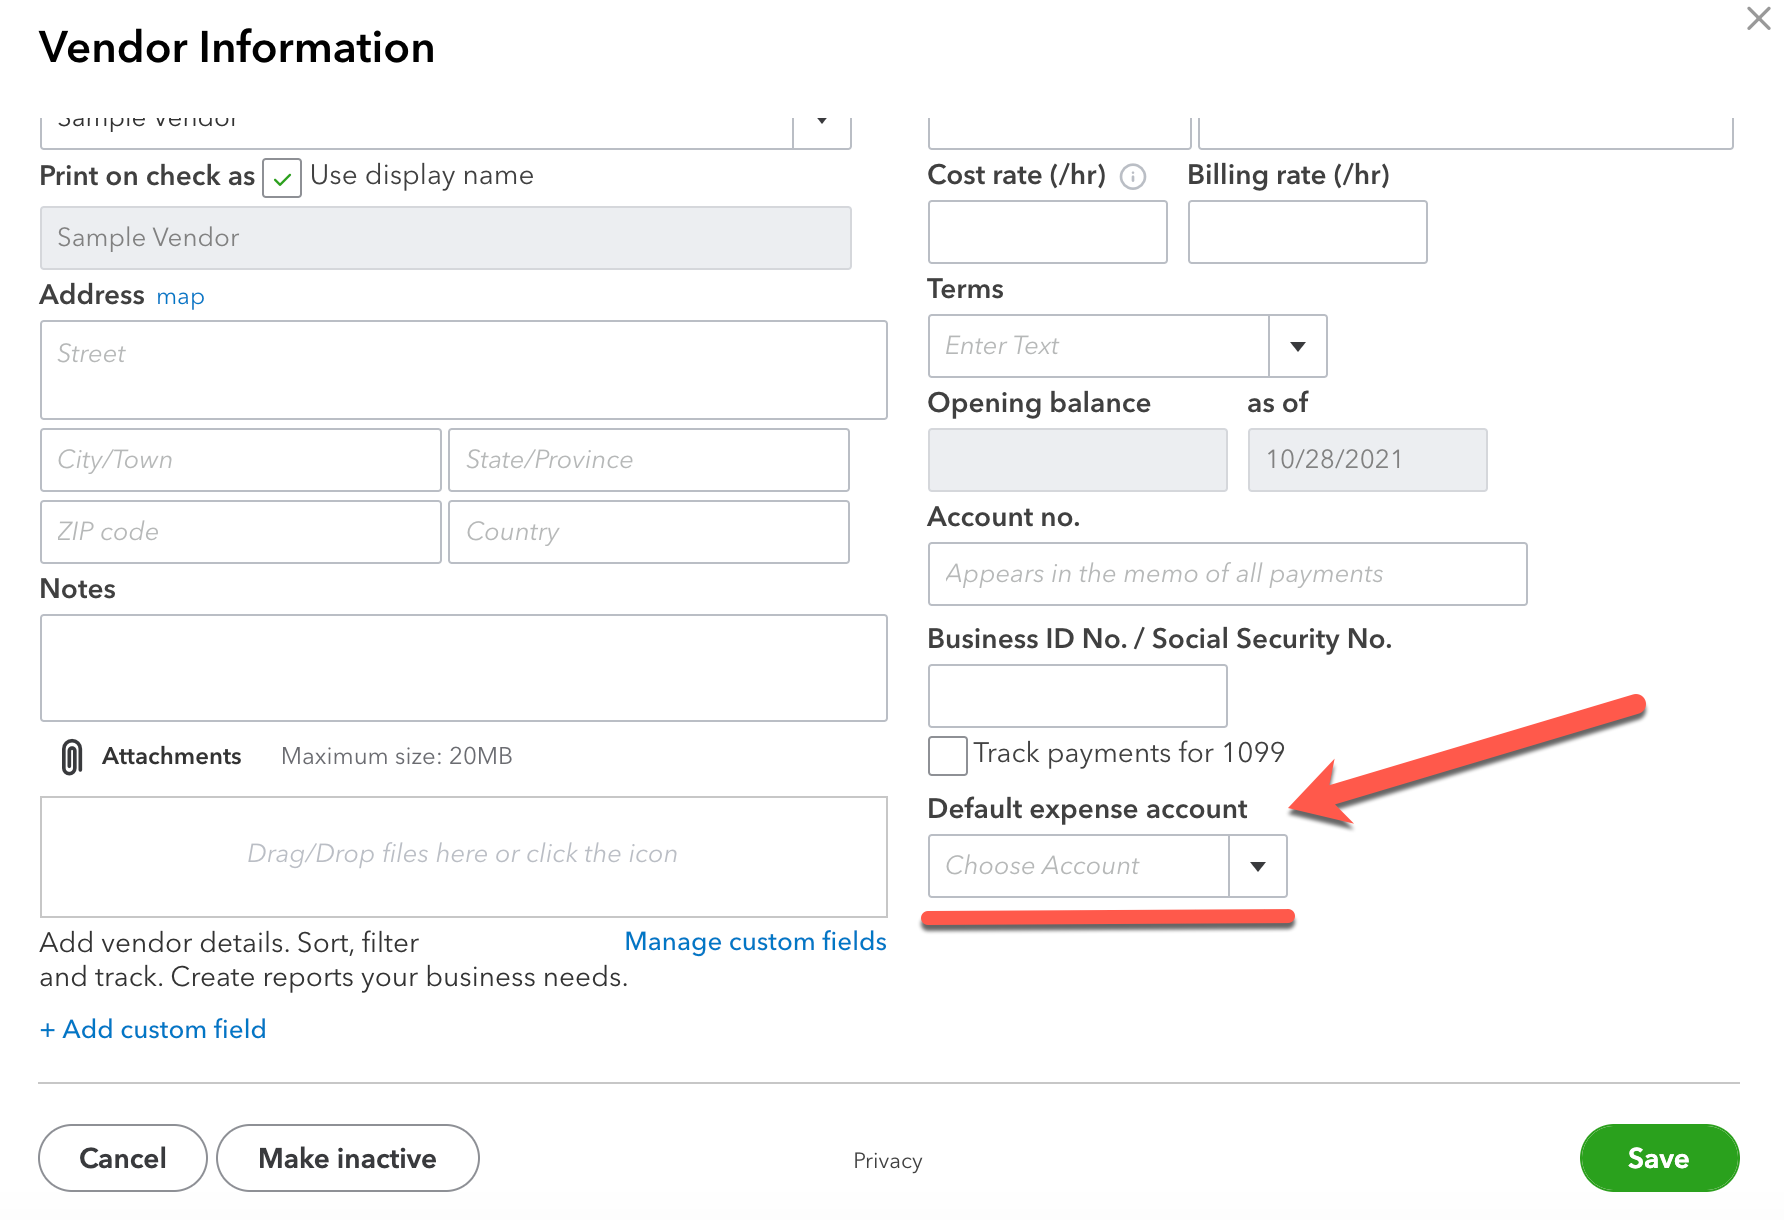Click into the Notes text area
The height and width of the screenshot is (1220, 1784).
[463, 668]
